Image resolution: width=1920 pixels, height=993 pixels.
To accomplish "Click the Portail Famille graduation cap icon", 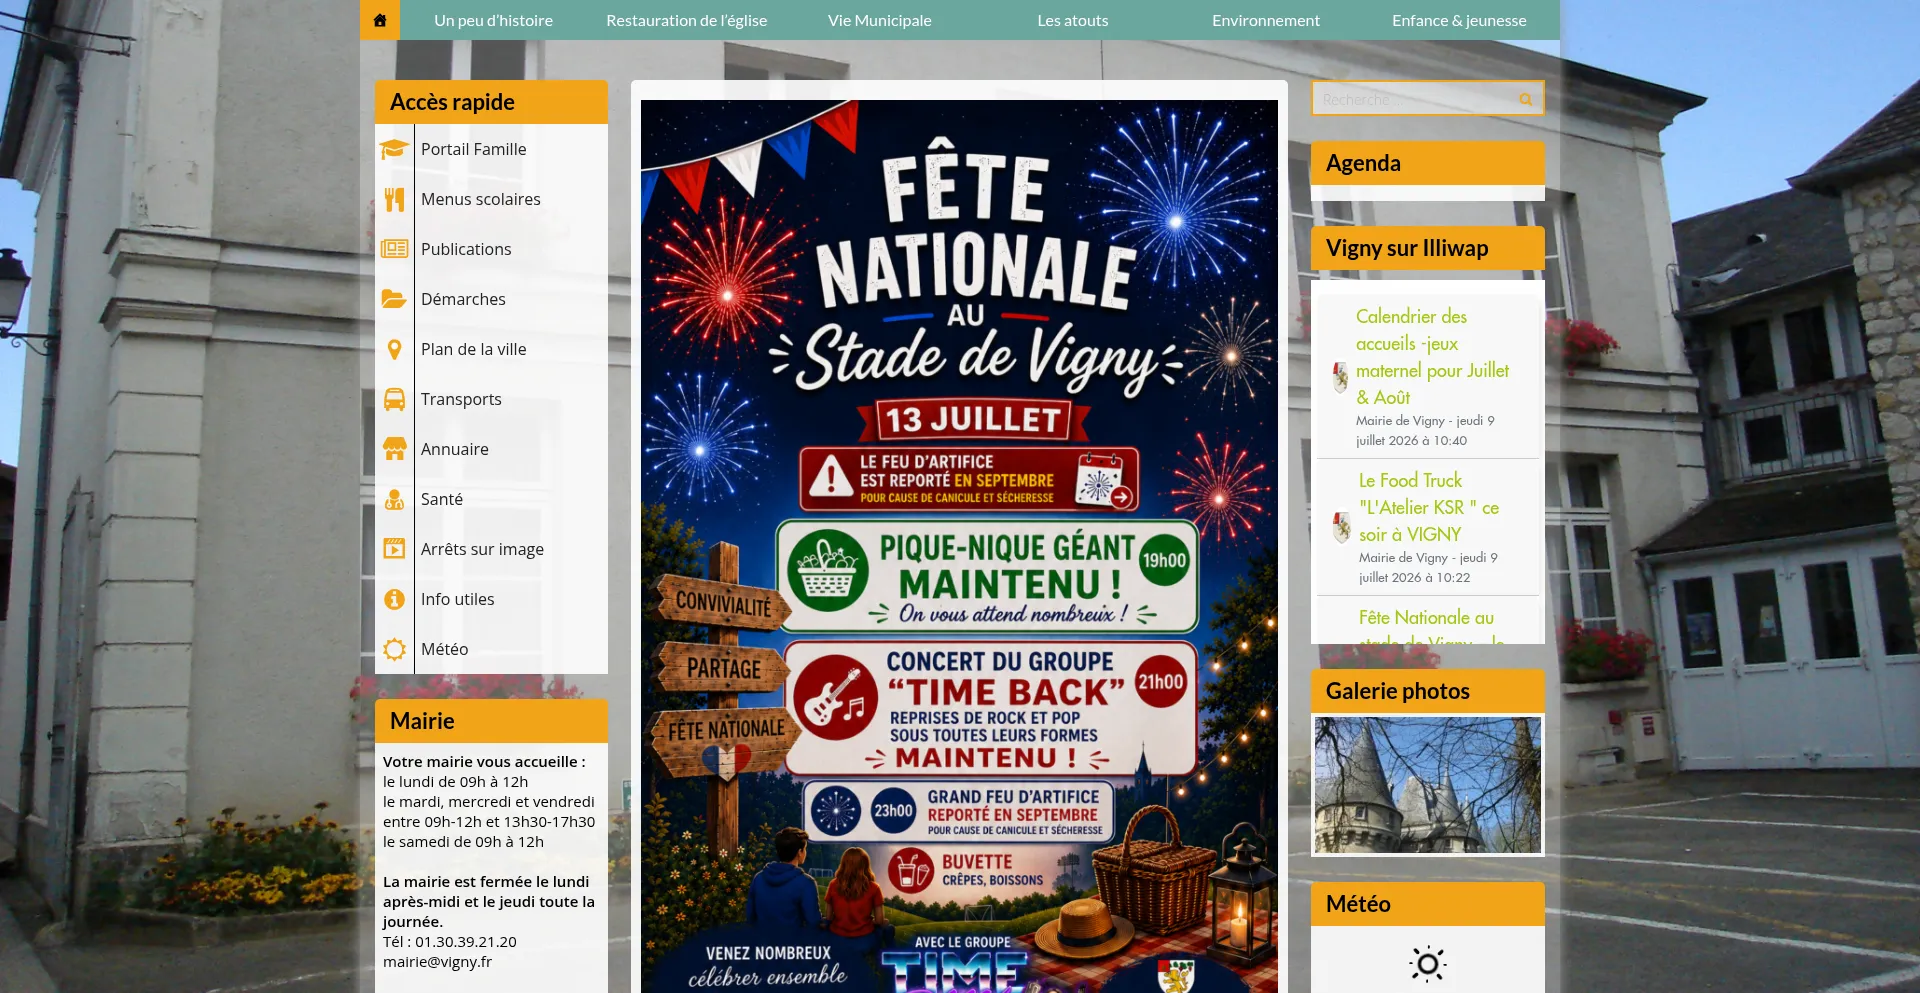I will tap(394, 149).
